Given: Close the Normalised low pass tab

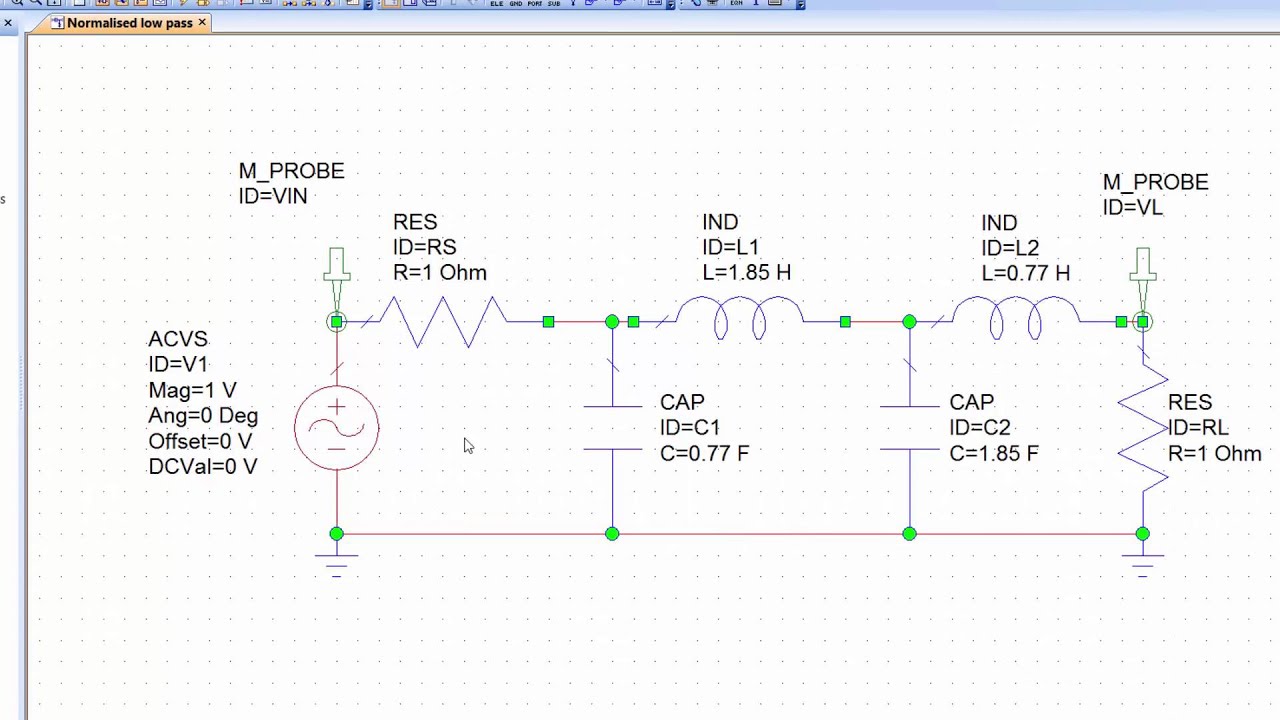Looking at the screenshot, I should click(202, 22).
